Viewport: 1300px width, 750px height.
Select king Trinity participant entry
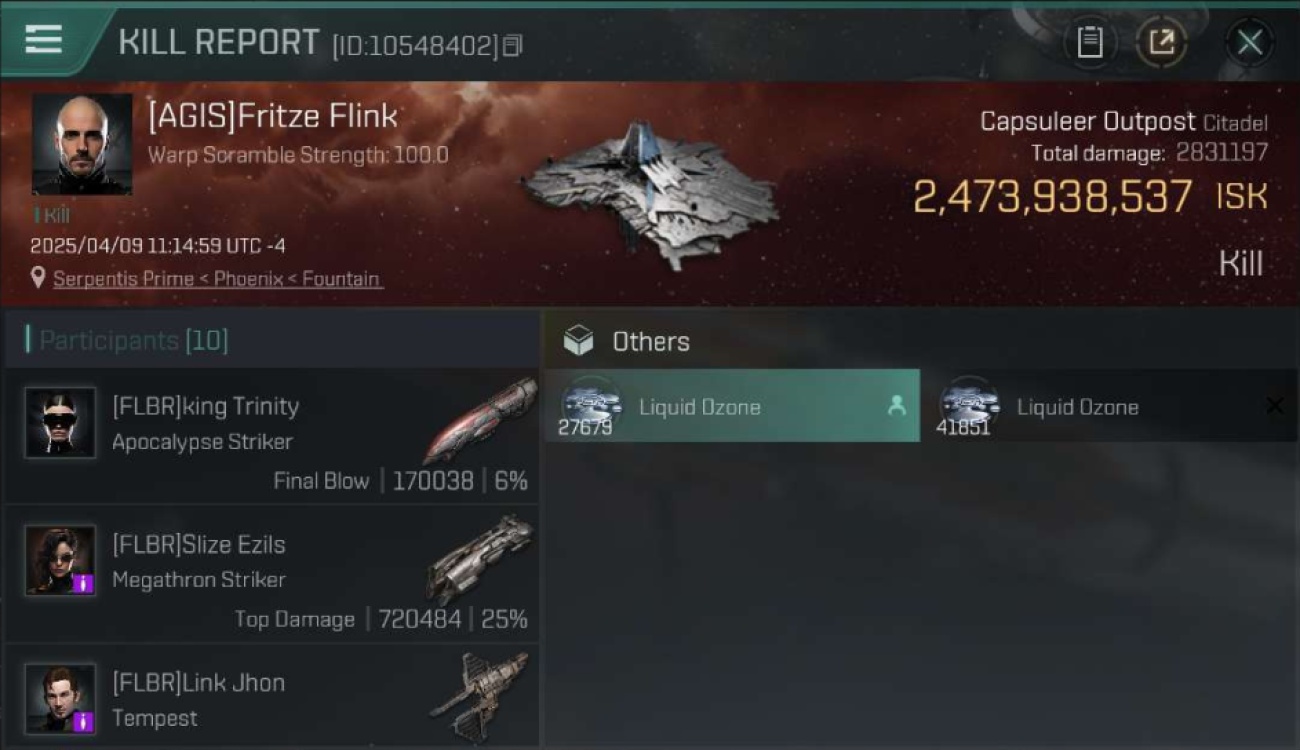[272, 435]
